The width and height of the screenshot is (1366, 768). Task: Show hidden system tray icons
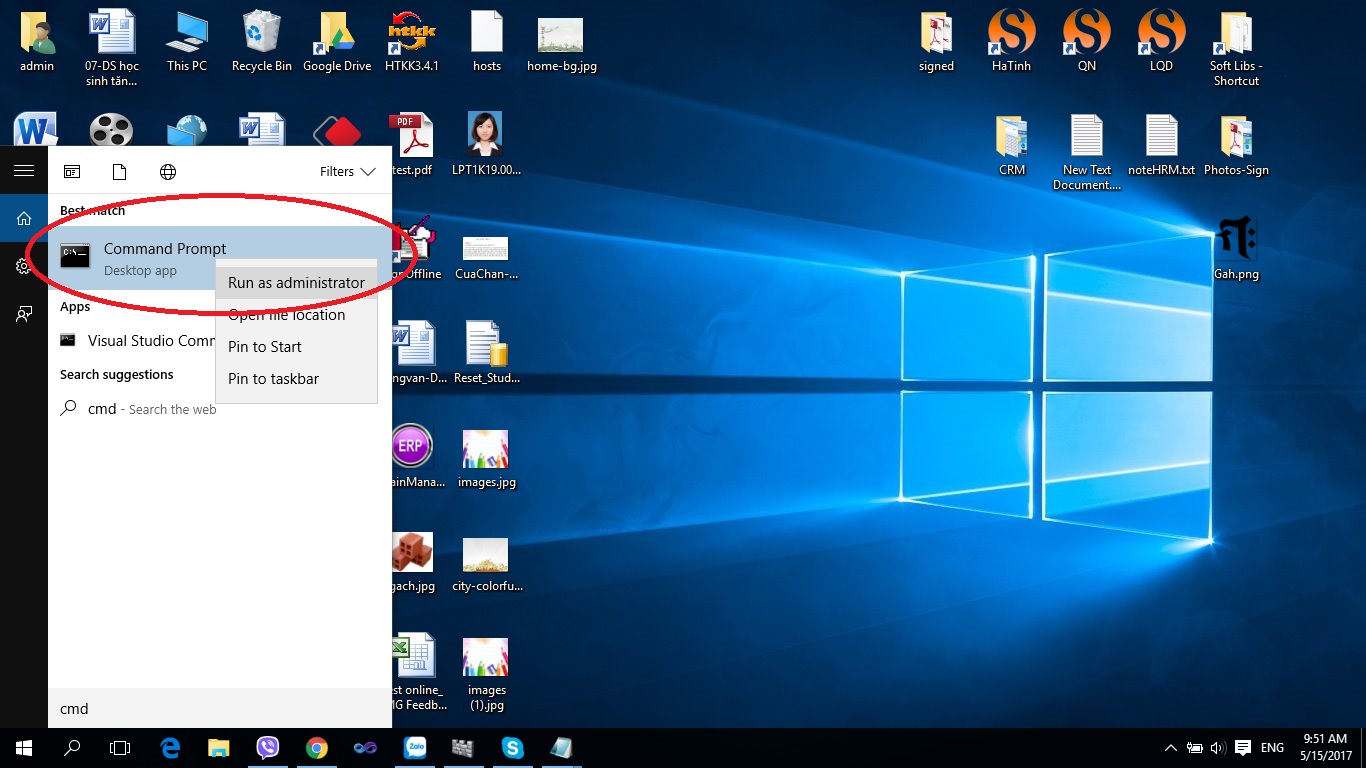[1171, 748]
